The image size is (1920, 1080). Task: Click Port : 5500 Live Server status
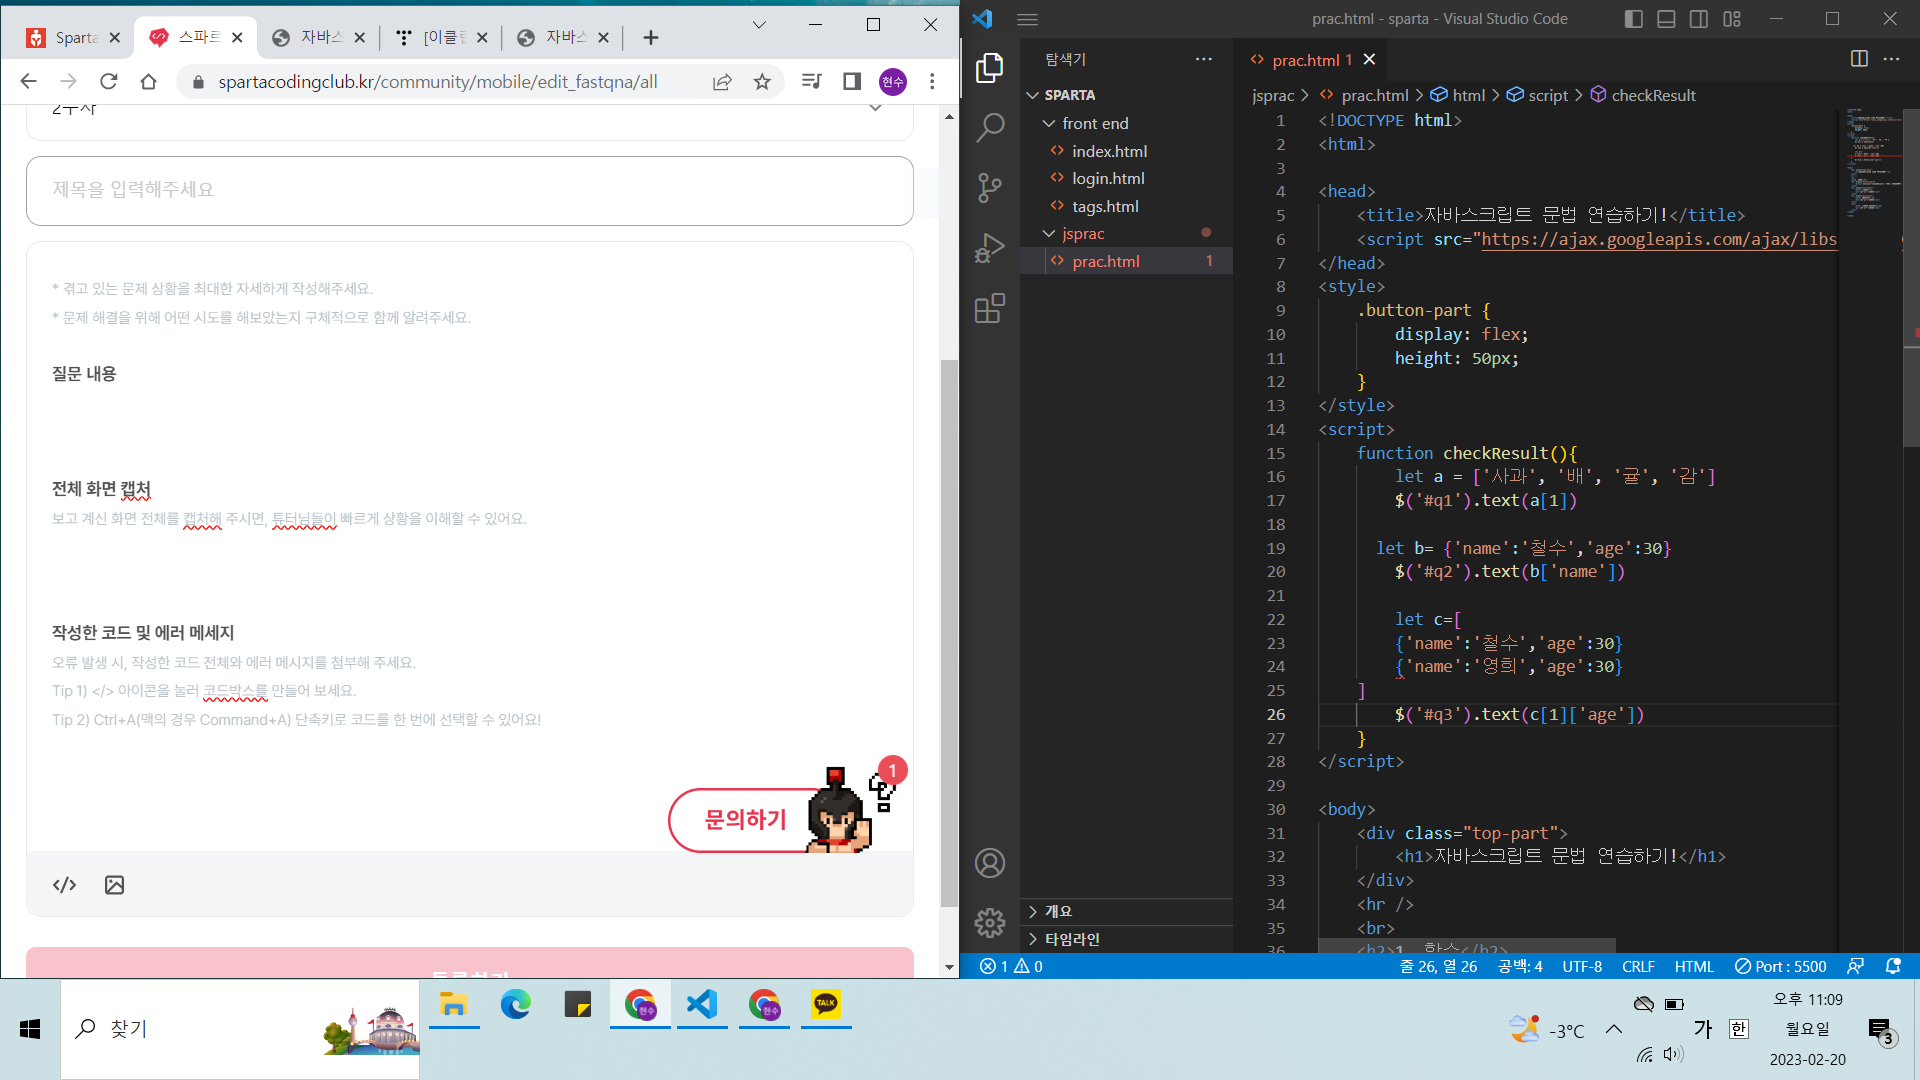click(1781, 967)
